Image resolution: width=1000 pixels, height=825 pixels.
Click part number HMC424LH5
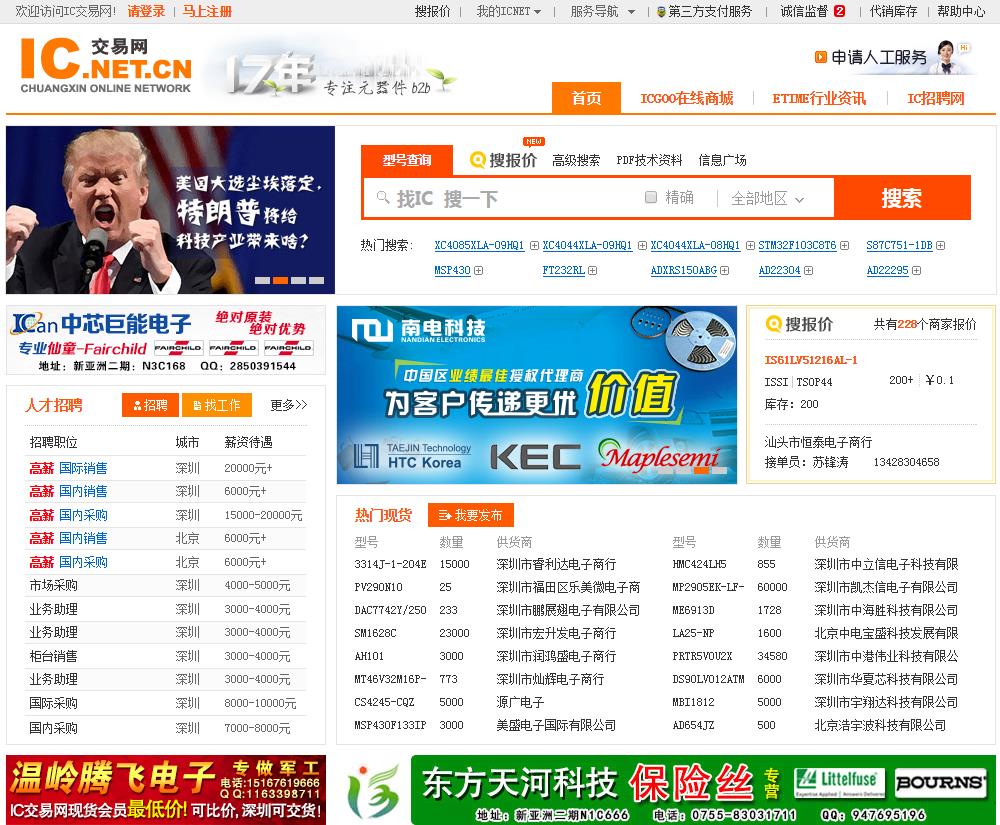699,564
